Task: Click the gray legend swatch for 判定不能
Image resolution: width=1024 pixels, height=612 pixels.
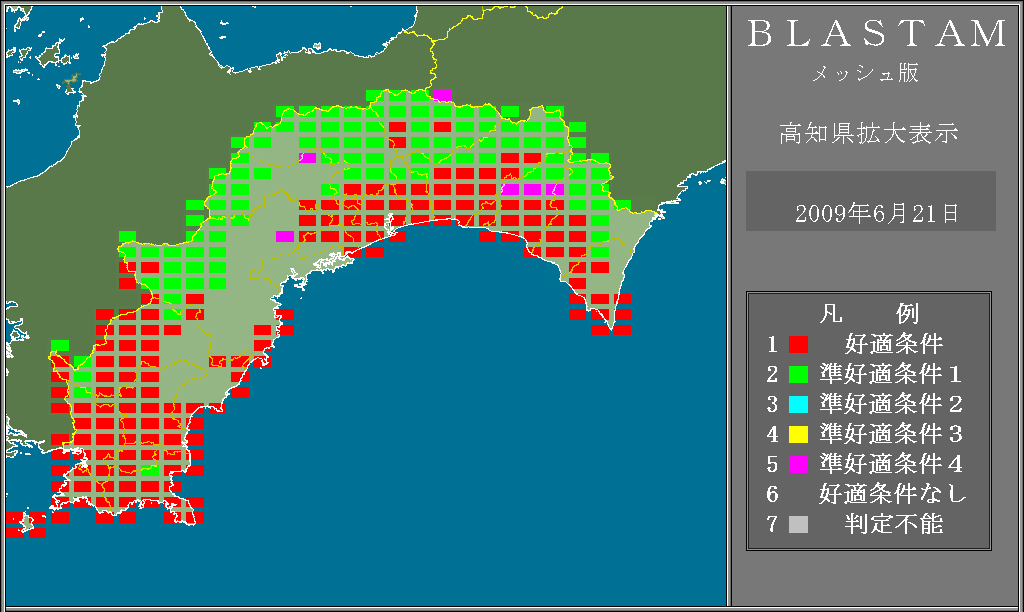Action: tap(798, 524)
